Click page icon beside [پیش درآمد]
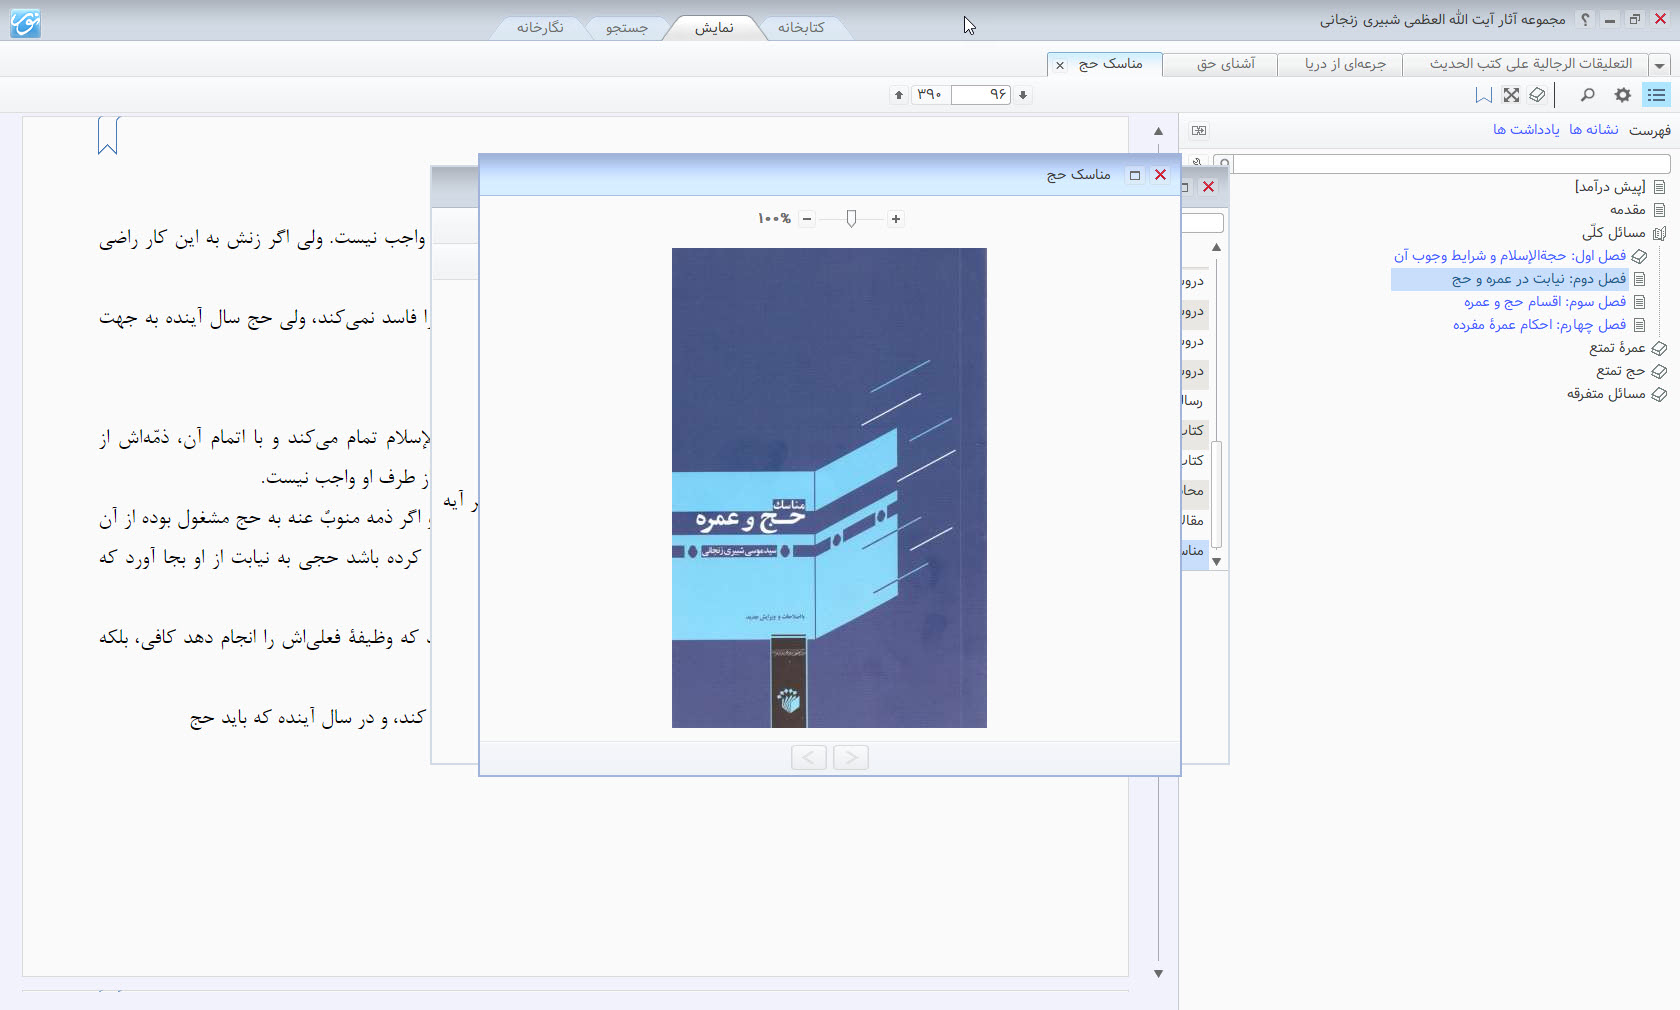 click(x=1660, y=187)
